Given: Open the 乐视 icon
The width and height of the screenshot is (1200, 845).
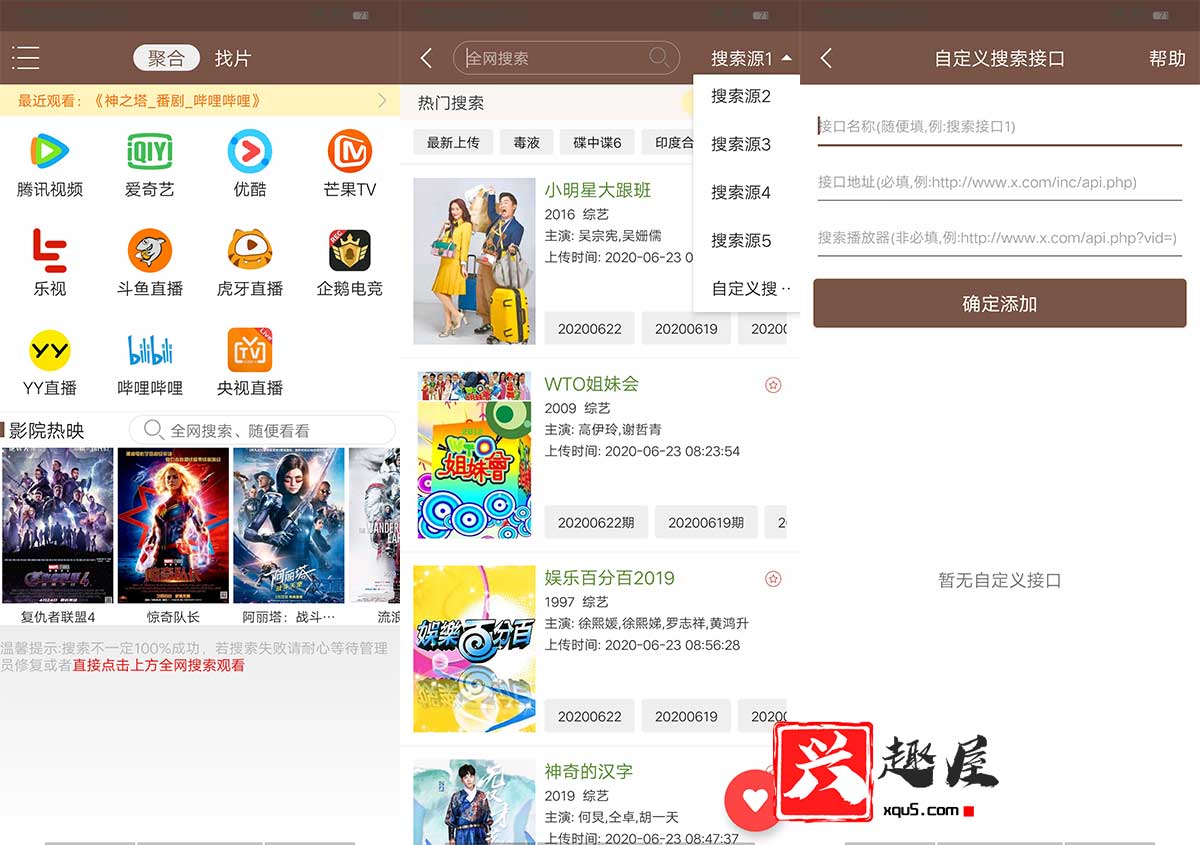Looking at the screenshot, I should [50, 250].
